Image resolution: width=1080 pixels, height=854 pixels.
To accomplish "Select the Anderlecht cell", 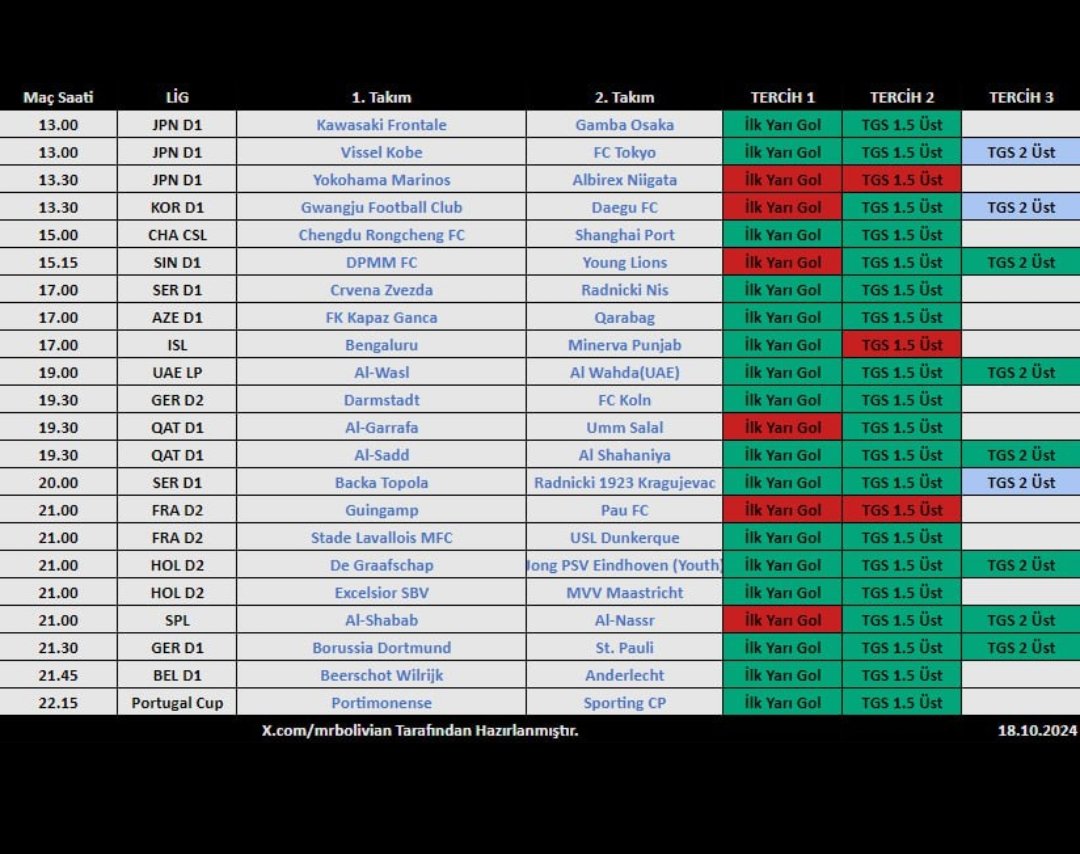I will pos(624,676).
